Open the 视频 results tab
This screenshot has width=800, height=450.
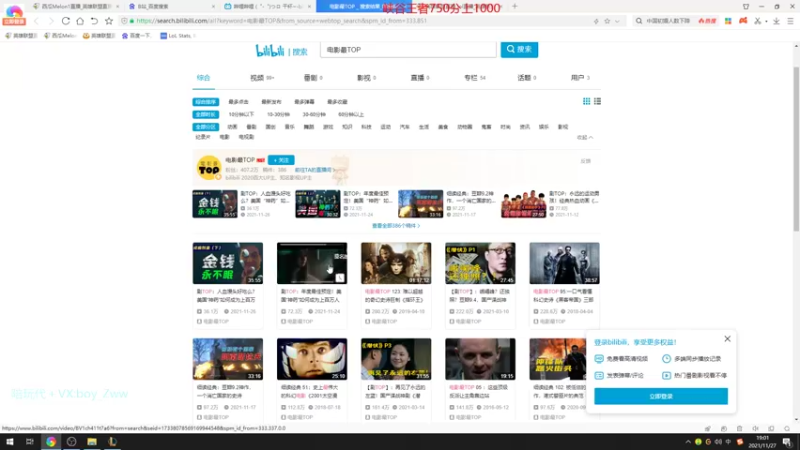point(262,78)
